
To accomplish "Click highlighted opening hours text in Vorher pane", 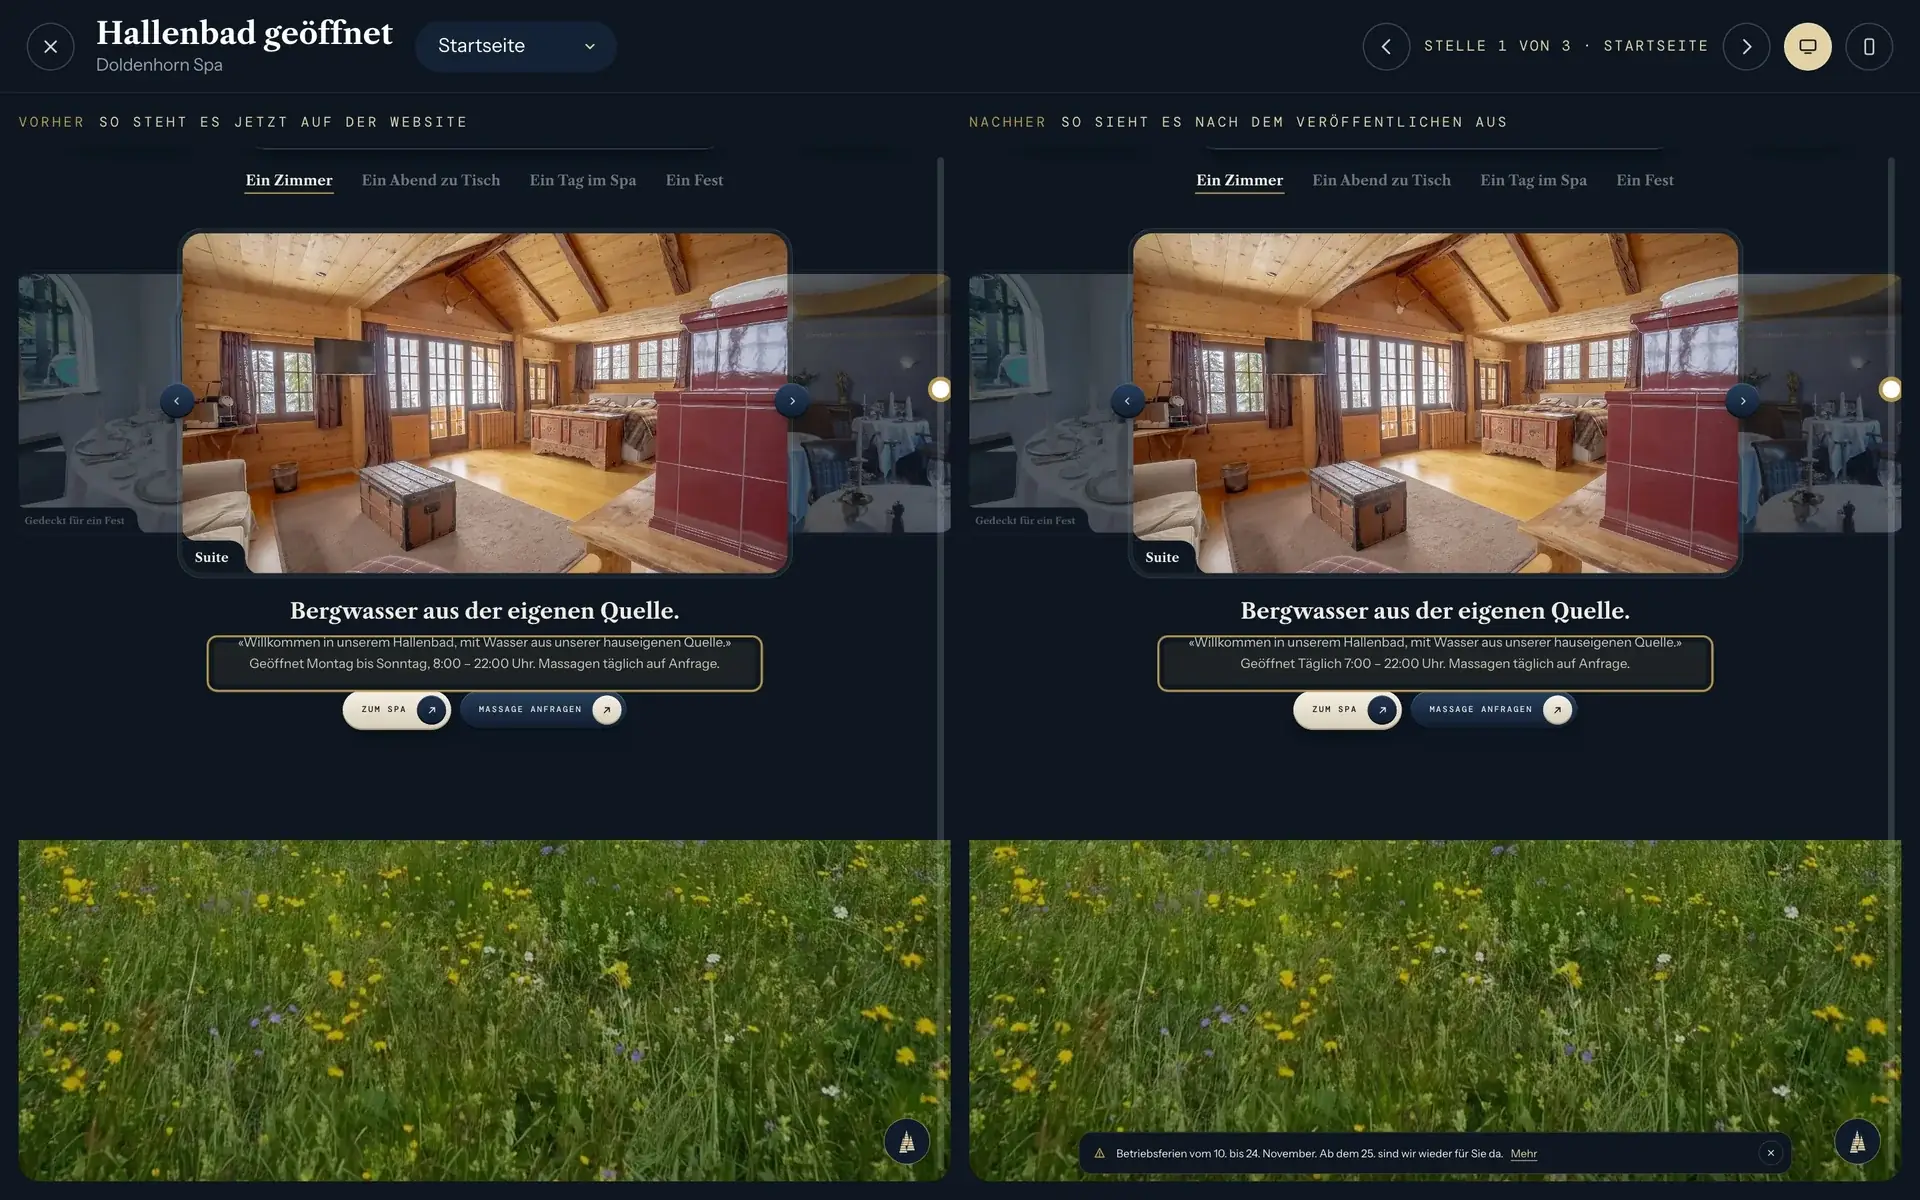I will click(x=484, y=663).
